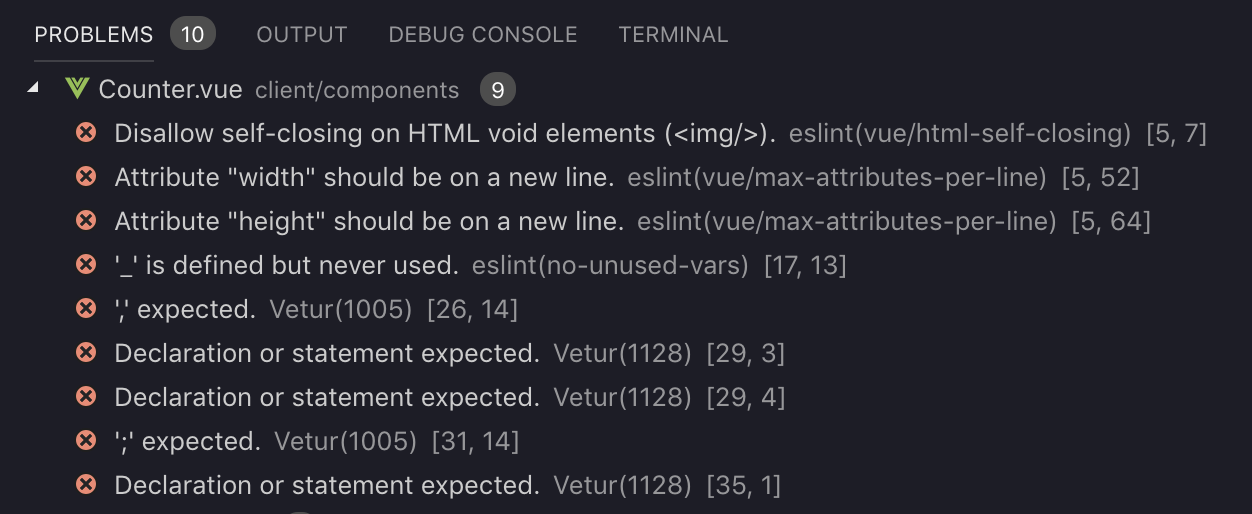Collapse the Counter.vue problems tree
1252x514 pixels.
[x=33, y=89]
